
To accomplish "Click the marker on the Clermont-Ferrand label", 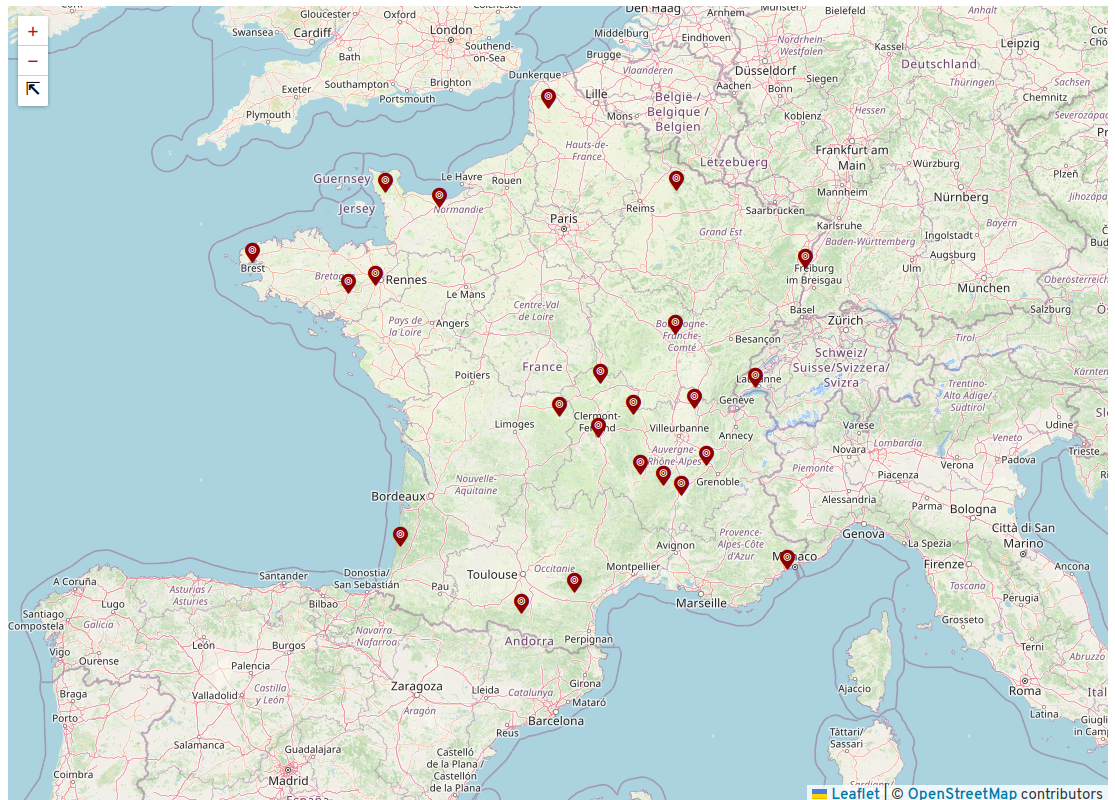I will pos(599,427).
